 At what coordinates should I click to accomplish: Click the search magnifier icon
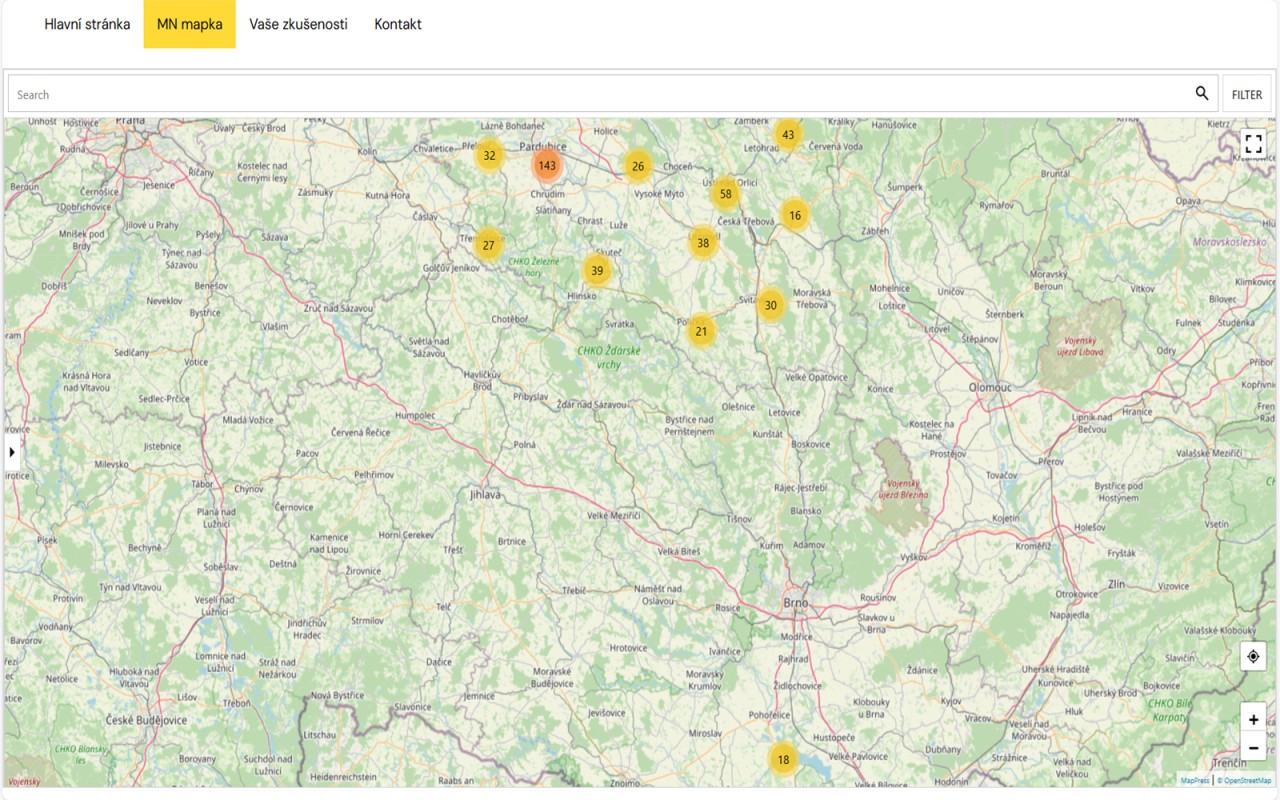(1202, 93)
